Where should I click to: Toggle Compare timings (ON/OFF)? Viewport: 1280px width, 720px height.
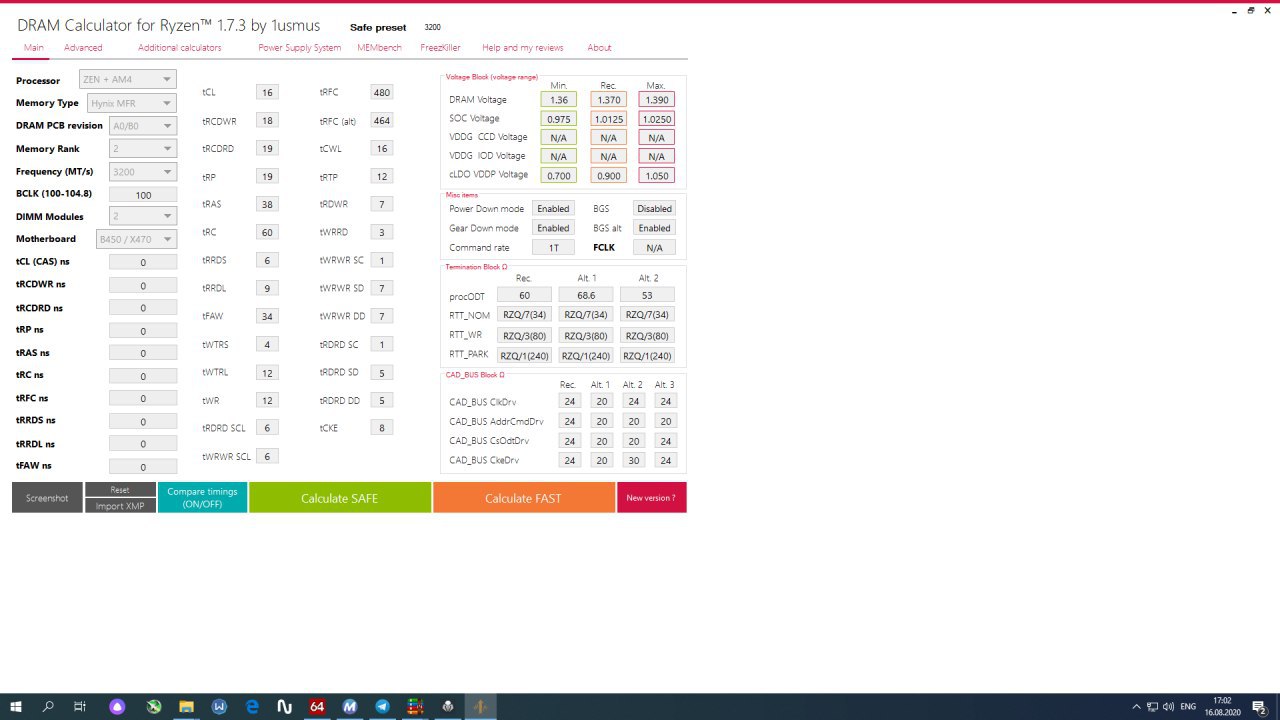pos(202,497)
